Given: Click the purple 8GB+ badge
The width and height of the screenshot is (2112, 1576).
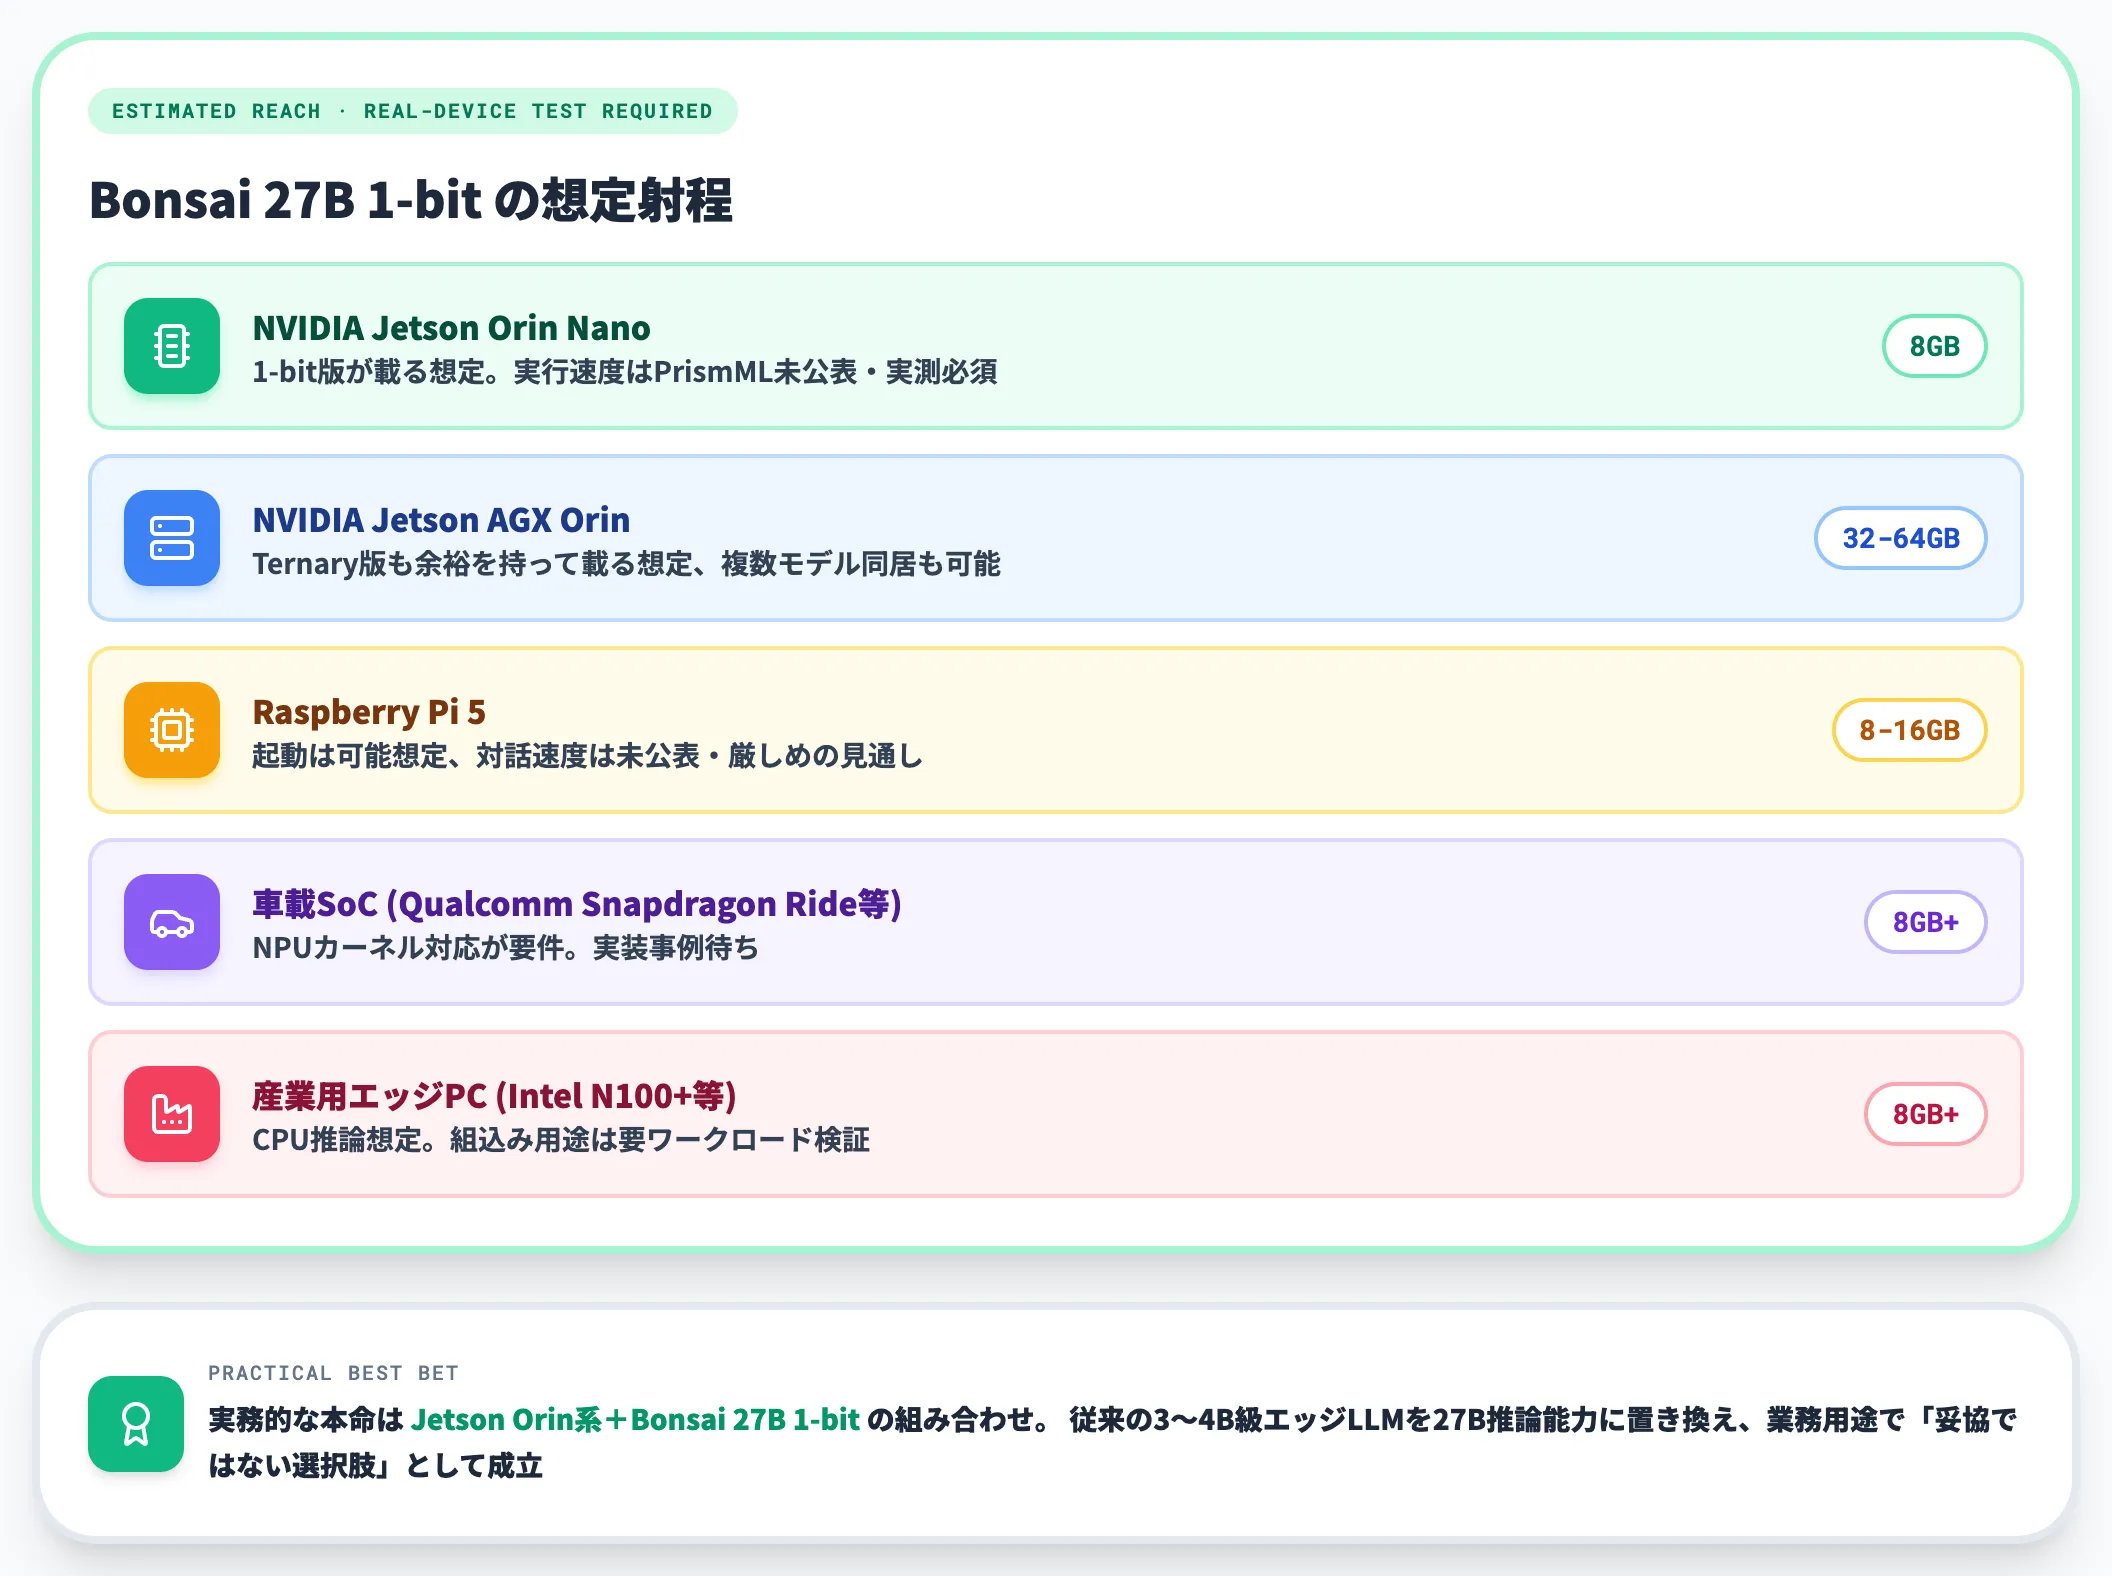Looking at the screenshot, I should [x=1925, y=922].
